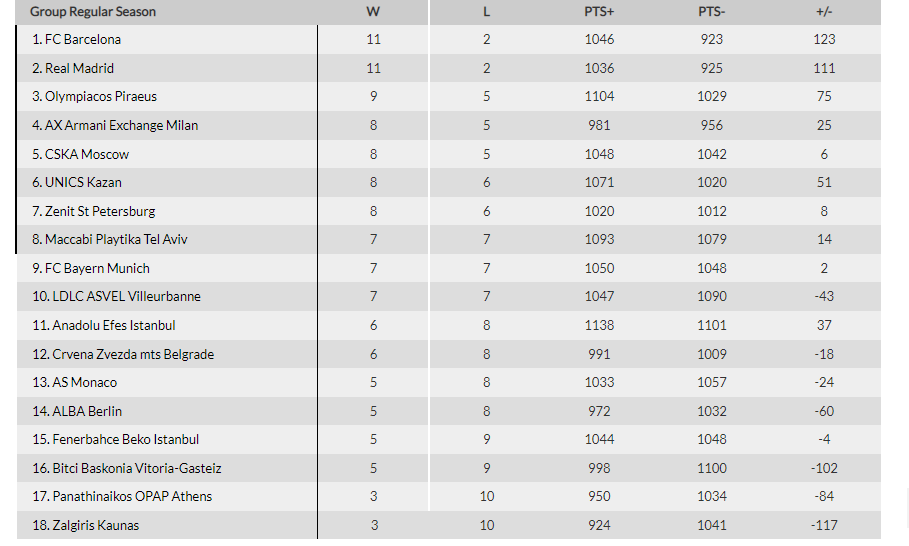Sort by PTS- column header
The image size is (909, 546).
[x=711, y=12]
